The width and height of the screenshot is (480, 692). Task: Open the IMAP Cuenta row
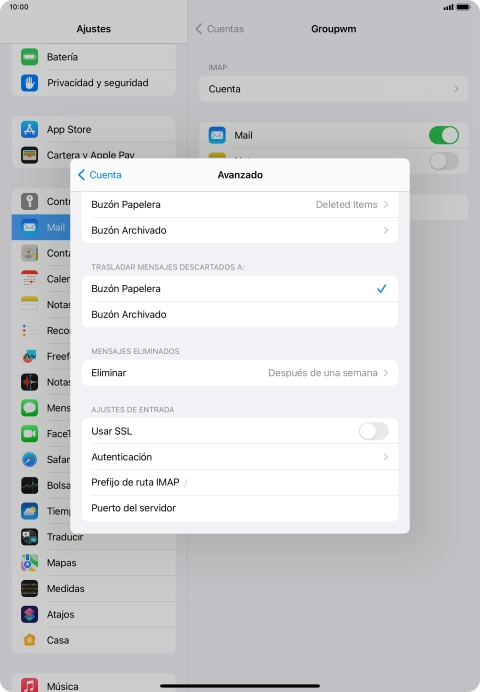click(x=334, y=89)
